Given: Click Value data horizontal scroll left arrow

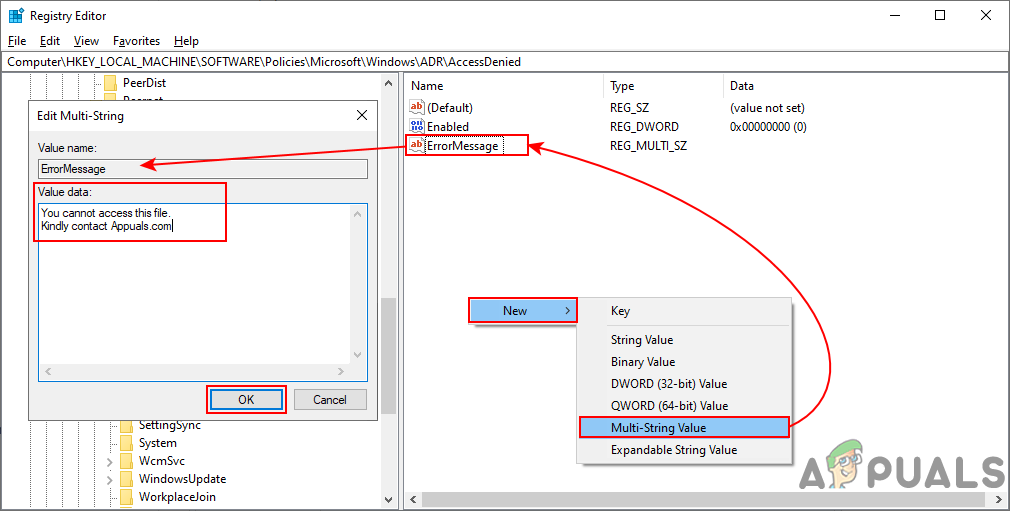Looking at the screenshot, I should (x=48, y=372).
